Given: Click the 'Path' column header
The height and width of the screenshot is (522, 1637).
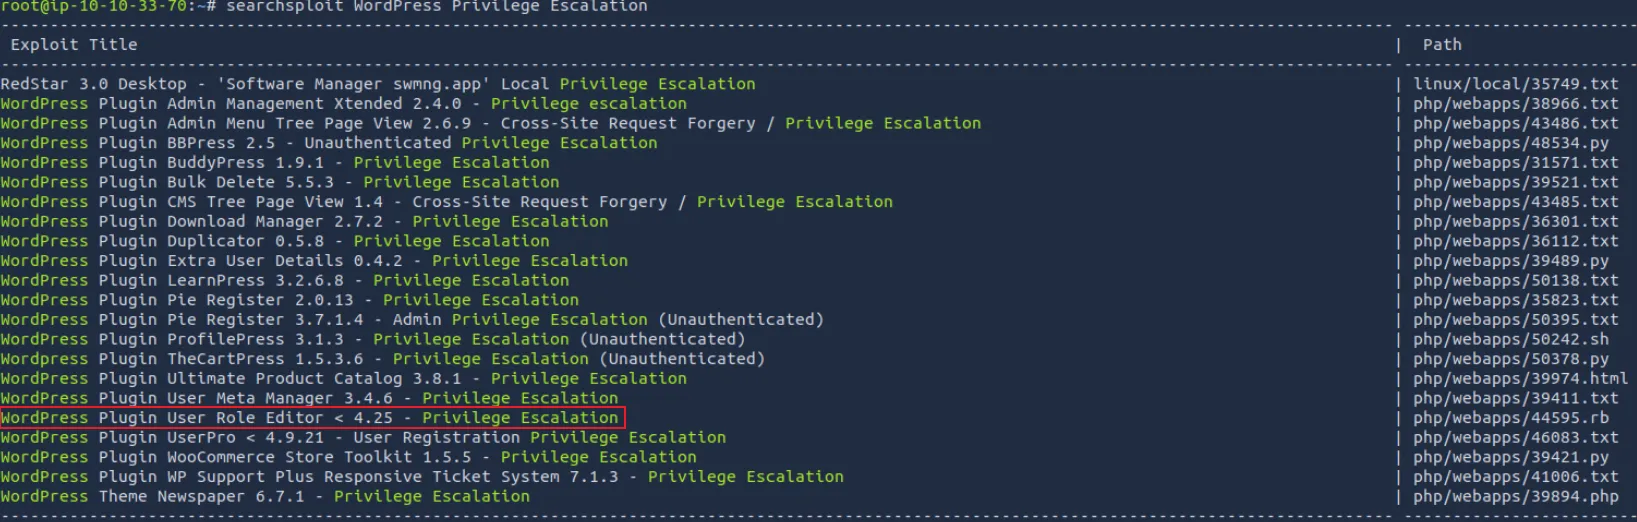Looking at the screenshot, I should coord(1441,45).
